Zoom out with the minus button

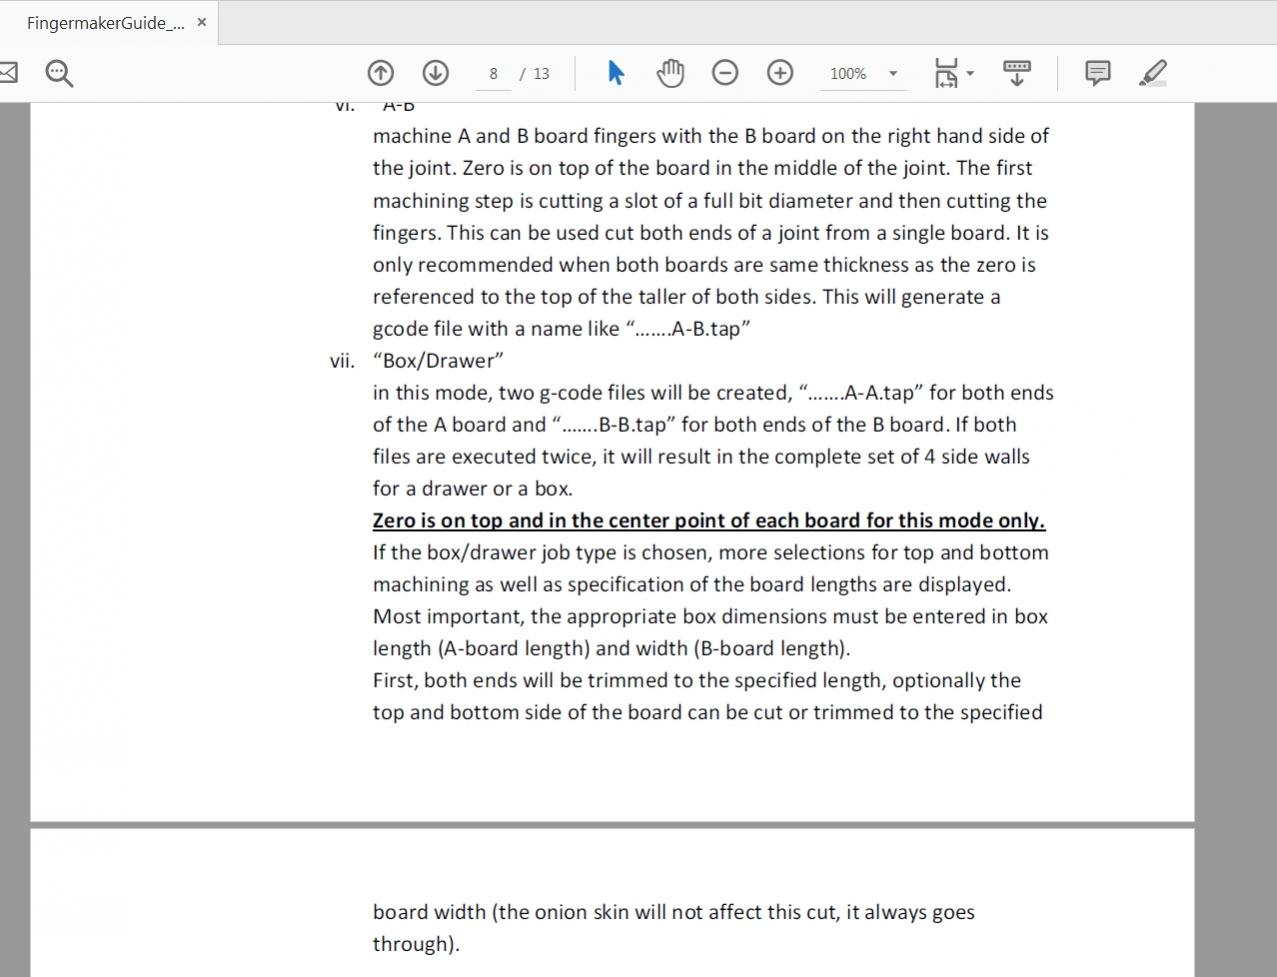[x=725, y=73]
